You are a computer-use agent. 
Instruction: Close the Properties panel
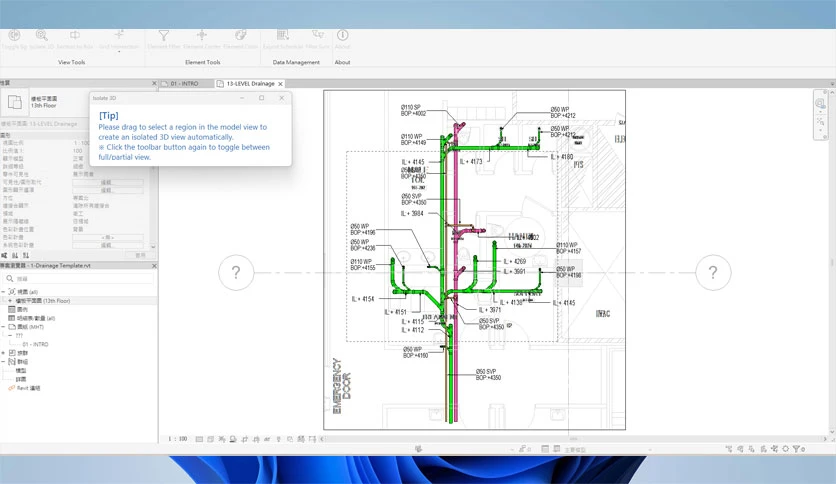click(x=154, y=83)
